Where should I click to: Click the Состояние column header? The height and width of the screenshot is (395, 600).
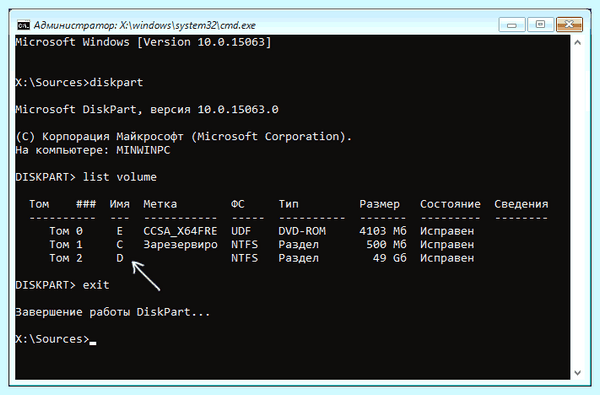point(450,204)
